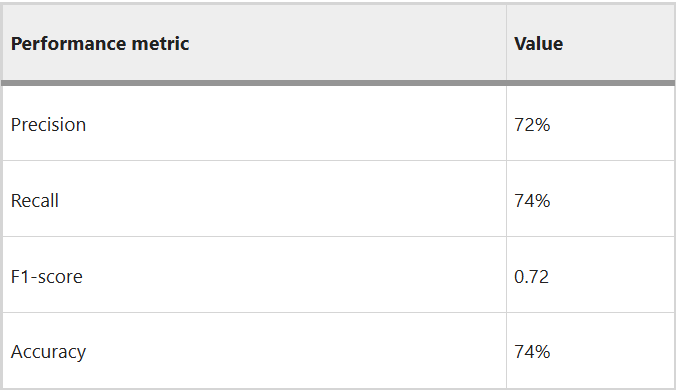Click the 74% Accuracy value
This screenshot has width=676, height=390.
[532, 352]
